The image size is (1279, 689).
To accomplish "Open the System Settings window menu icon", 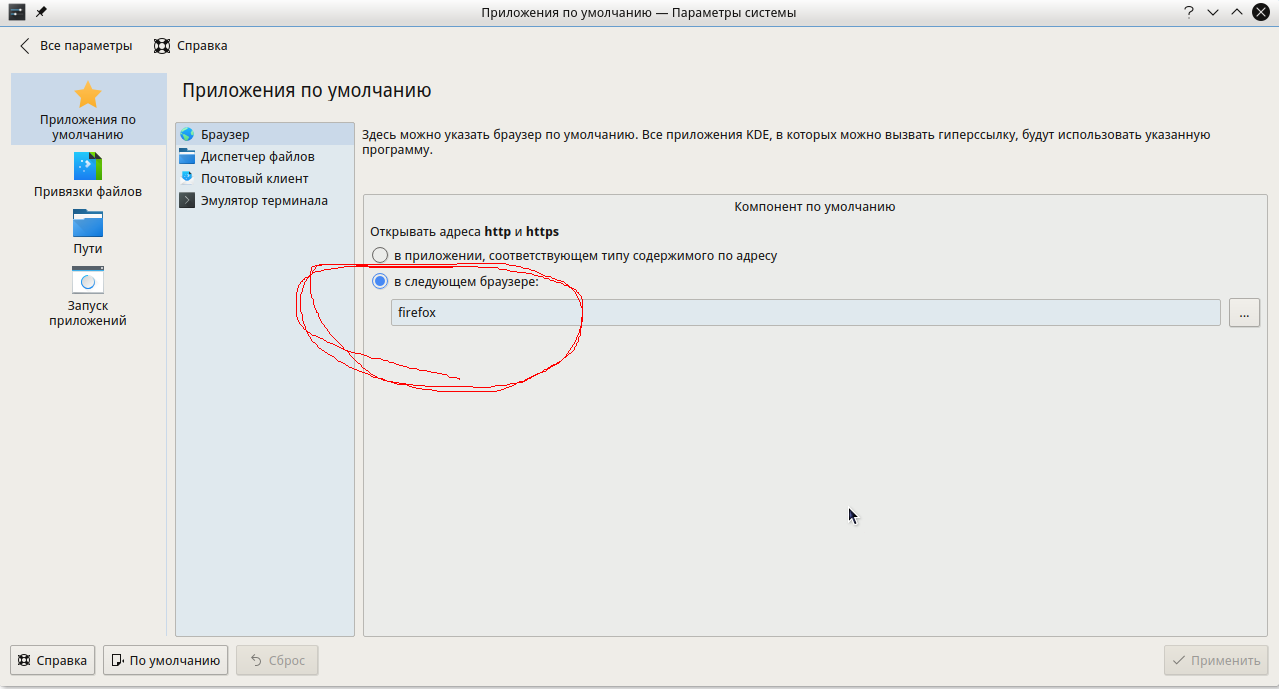I will (x=17, y=13).
